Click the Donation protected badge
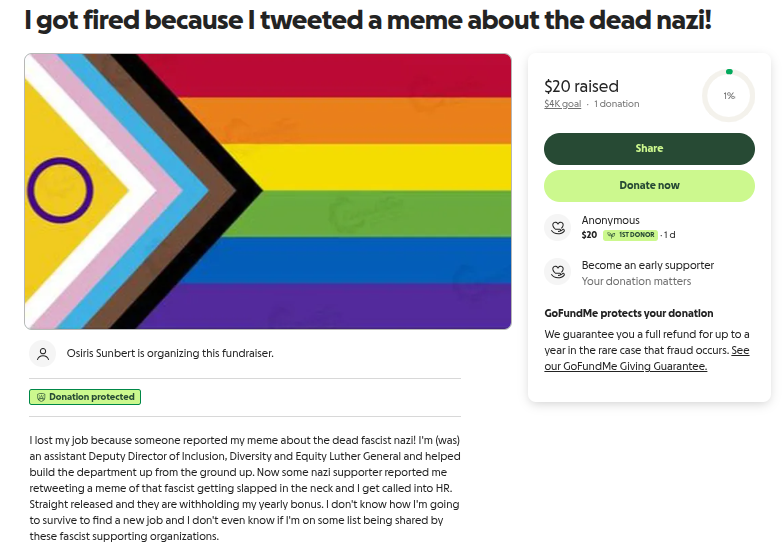This screenshot has height=550, width=783. (x=85, y=397)
